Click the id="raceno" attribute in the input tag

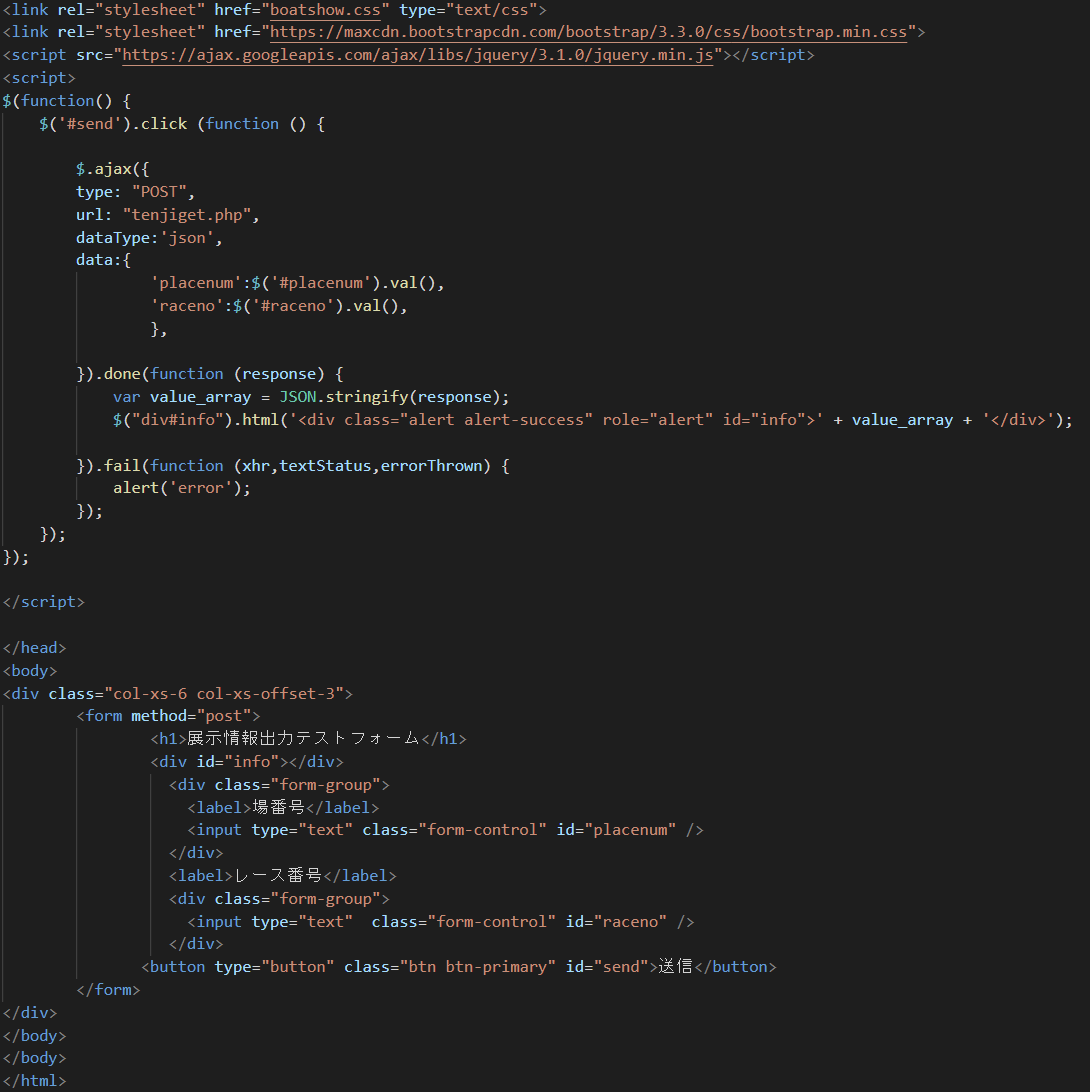(x=616, y=922)
